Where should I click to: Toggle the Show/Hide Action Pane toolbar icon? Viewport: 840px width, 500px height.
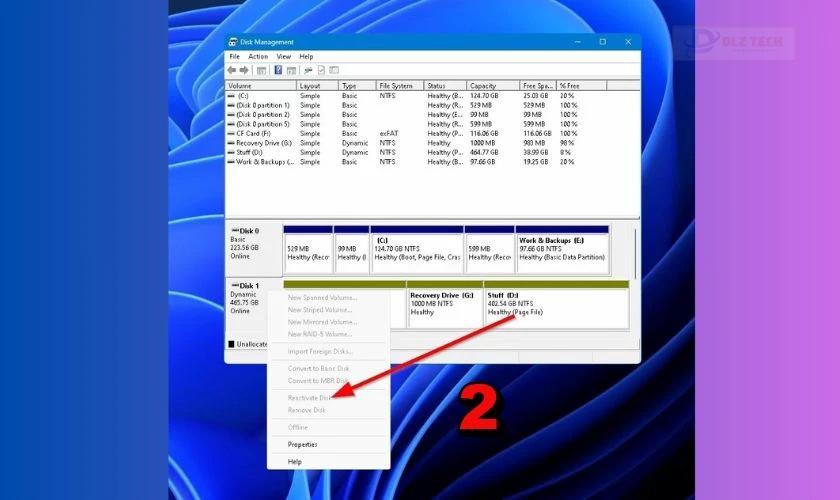pos(291,70)
